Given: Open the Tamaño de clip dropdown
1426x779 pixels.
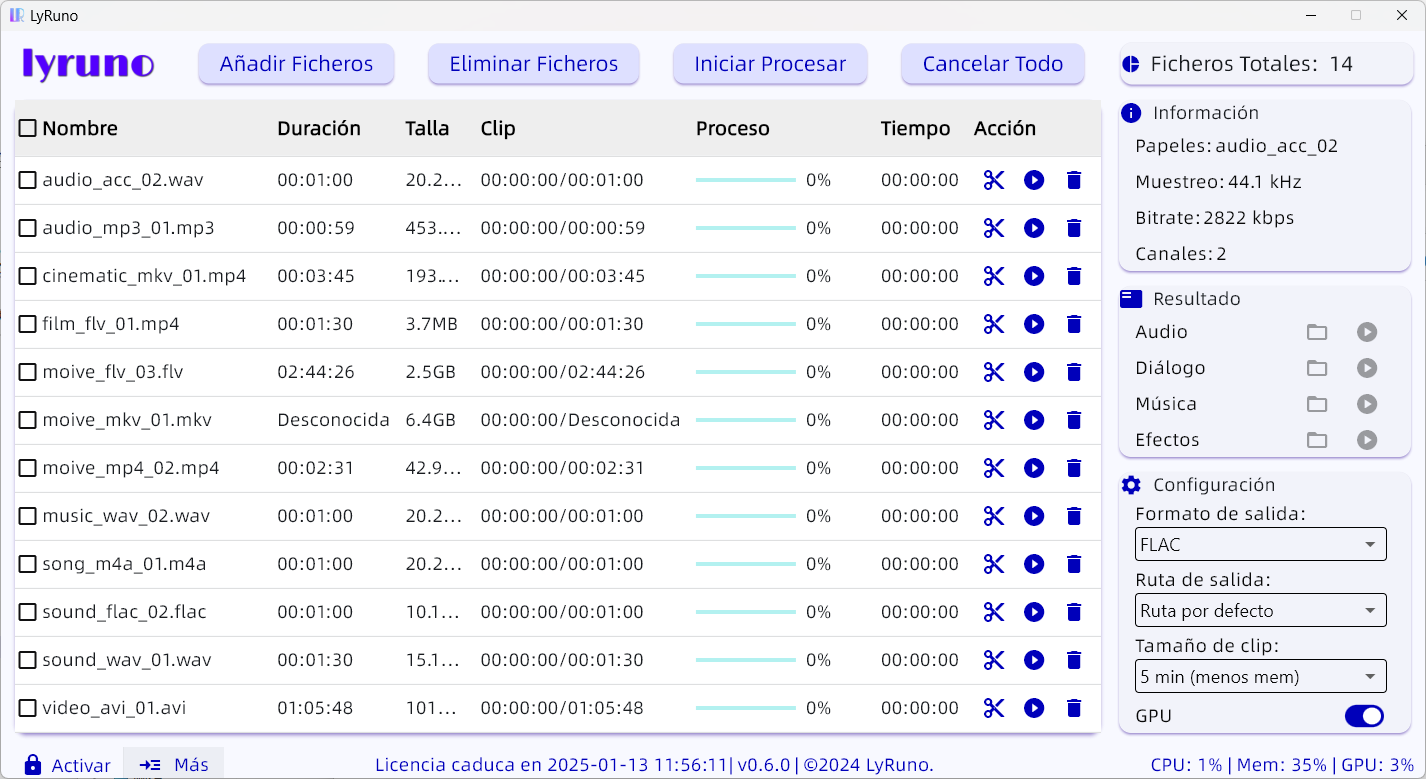Looking at the screenshot, I should tap(1260, 676).
